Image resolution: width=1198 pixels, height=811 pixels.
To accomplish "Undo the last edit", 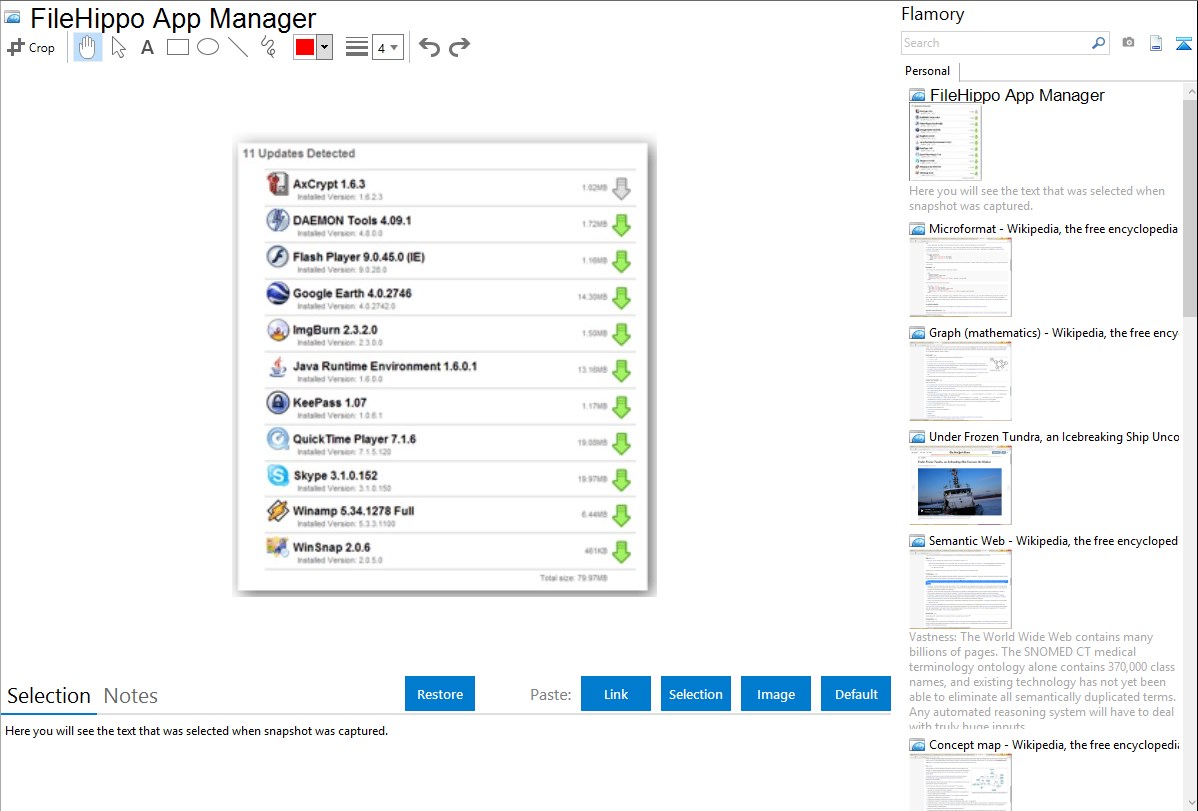I will point(429,47).
